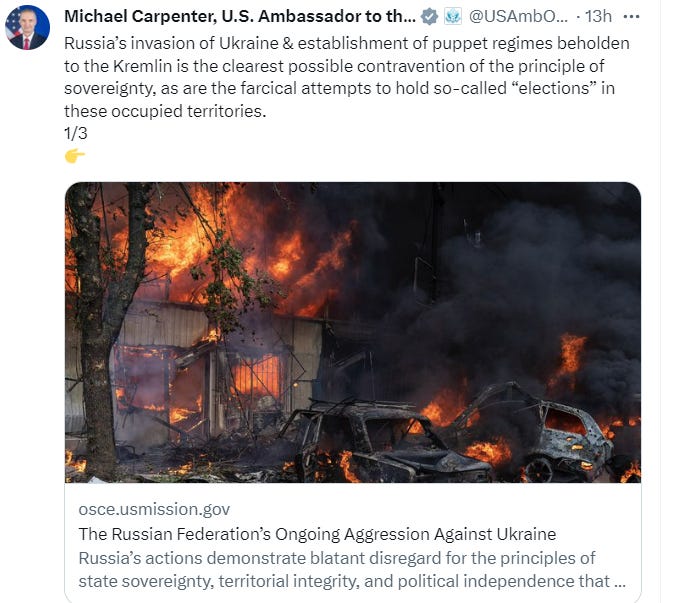Click the 13h timestamp
The width and height of the screenshot is (678, 603).
tap(598, 16)
